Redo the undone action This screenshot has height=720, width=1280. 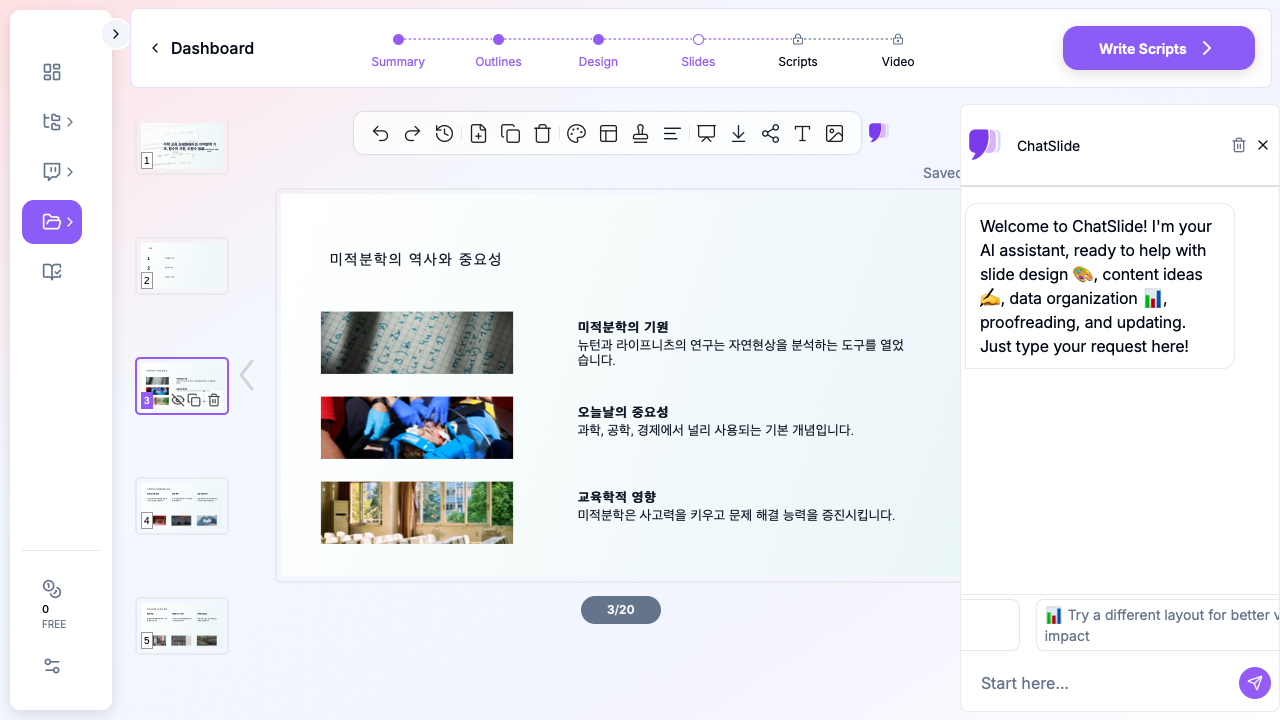coord(412,133)
